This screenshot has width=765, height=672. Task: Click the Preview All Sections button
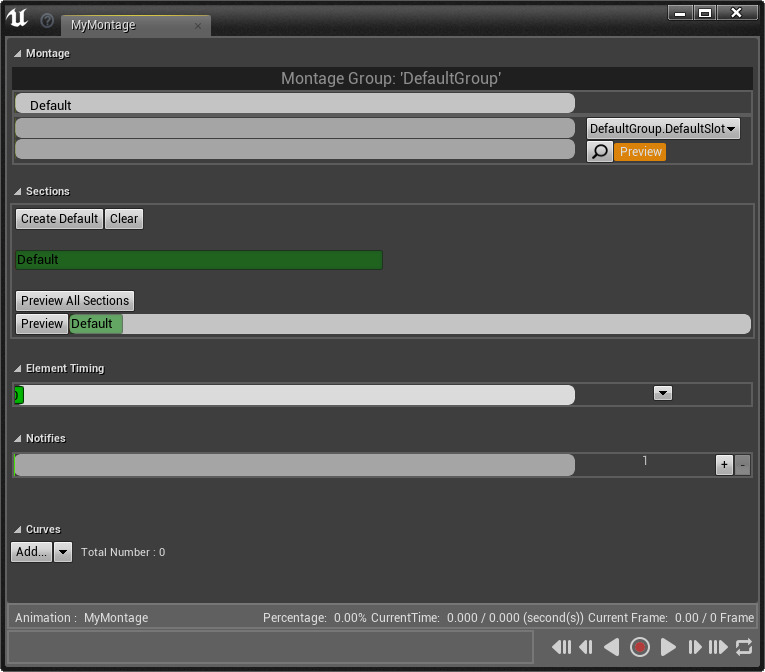click(x=75, y=301)
